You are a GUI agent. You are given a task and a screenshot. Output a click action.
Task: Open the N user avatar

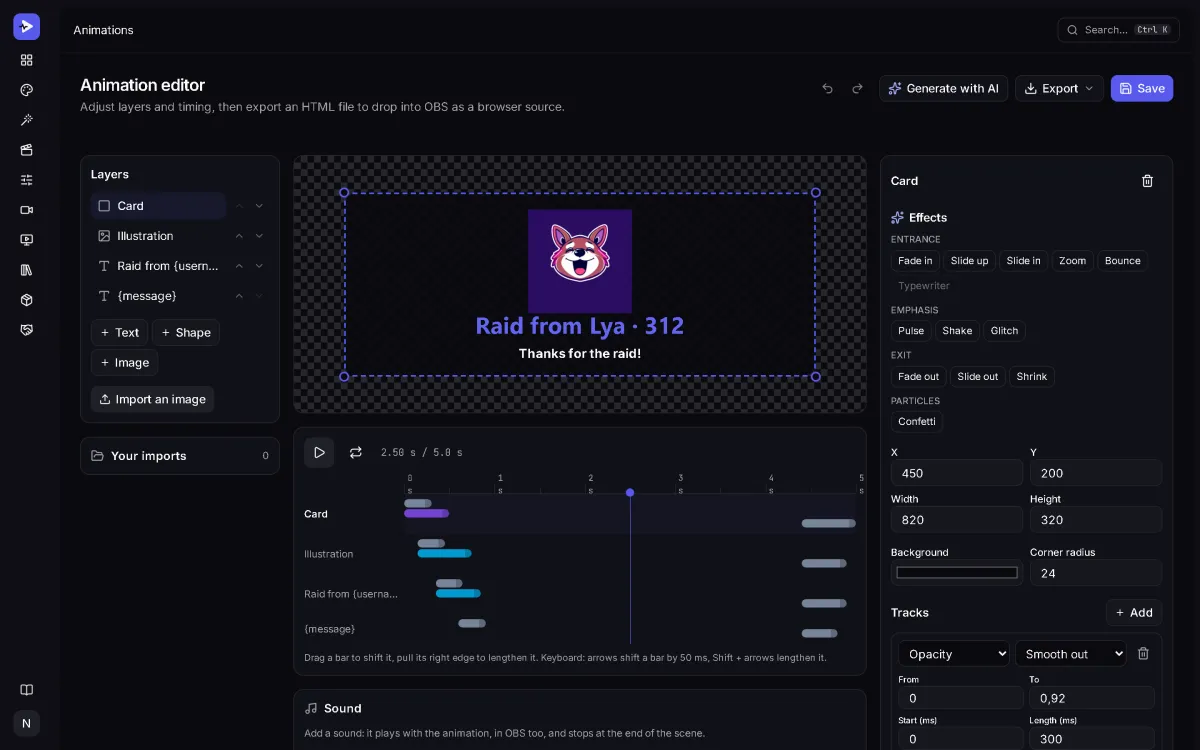pos(27,723)
